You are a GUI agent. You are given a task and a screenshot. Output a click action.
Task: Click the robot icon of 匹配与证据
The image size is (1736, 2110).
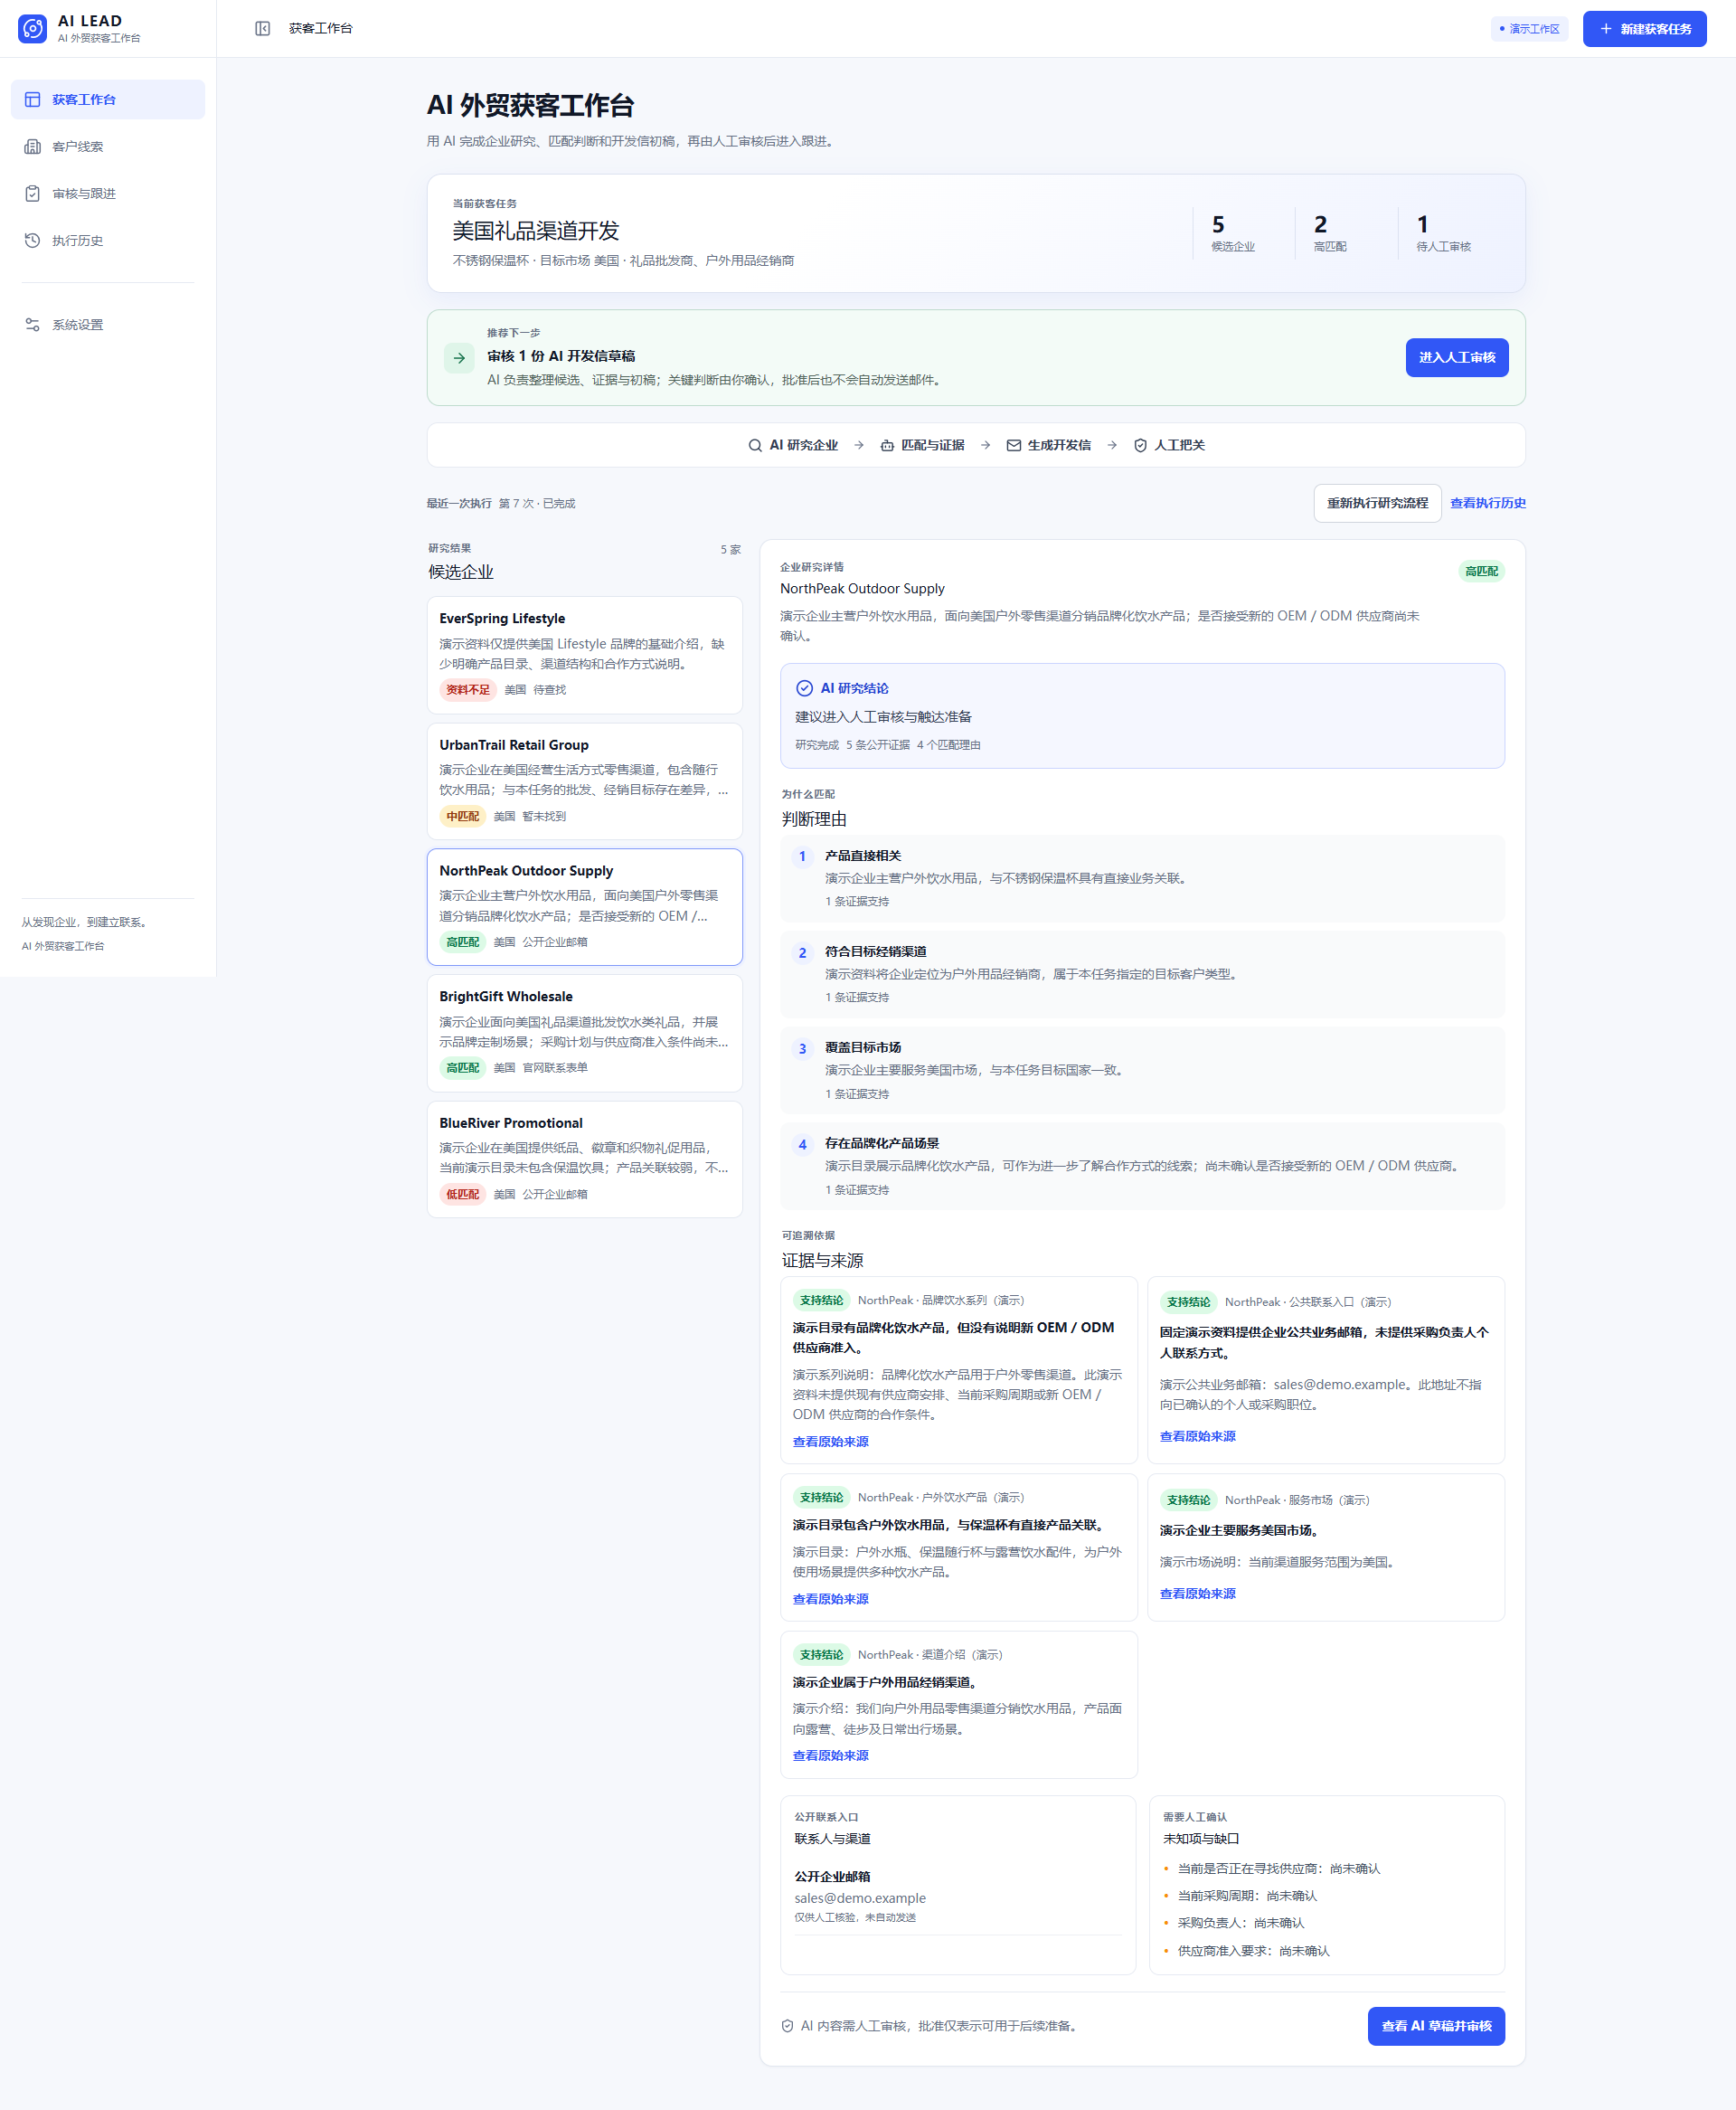coord(887,446)
